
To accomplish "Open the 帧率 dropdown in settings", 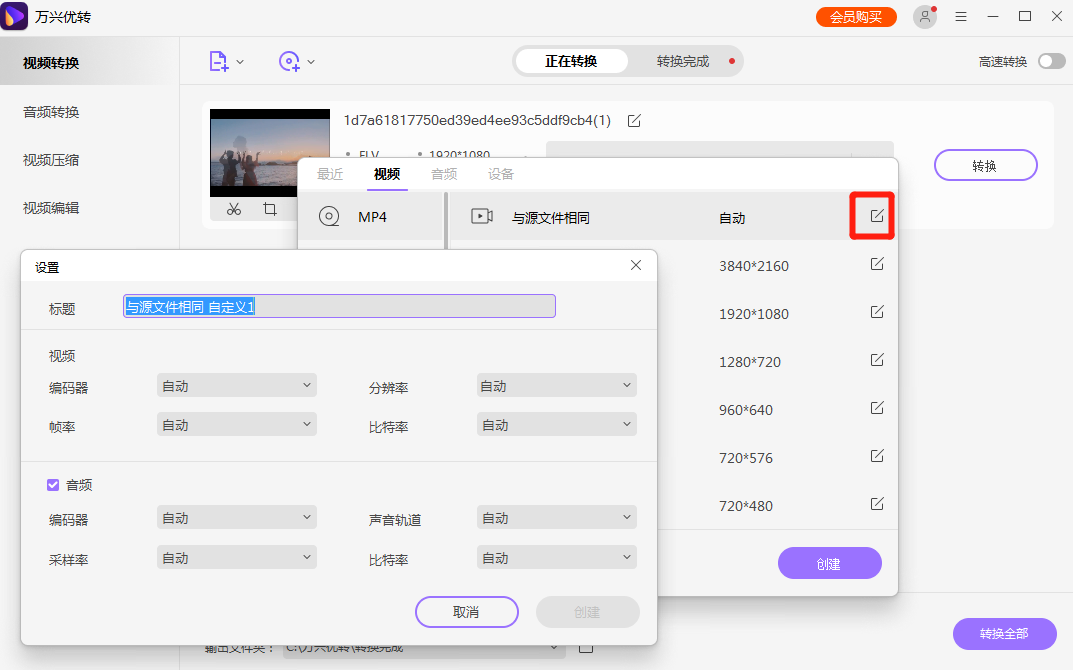I will click(x=236, y=423).
